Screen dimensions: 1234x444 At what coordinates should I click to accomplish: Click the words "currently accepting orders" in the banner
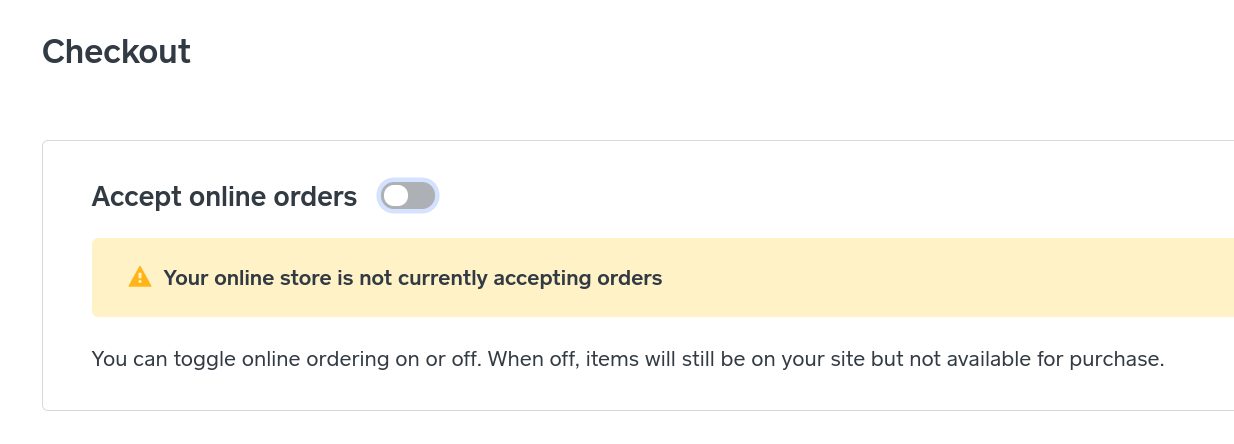[530, 278]
